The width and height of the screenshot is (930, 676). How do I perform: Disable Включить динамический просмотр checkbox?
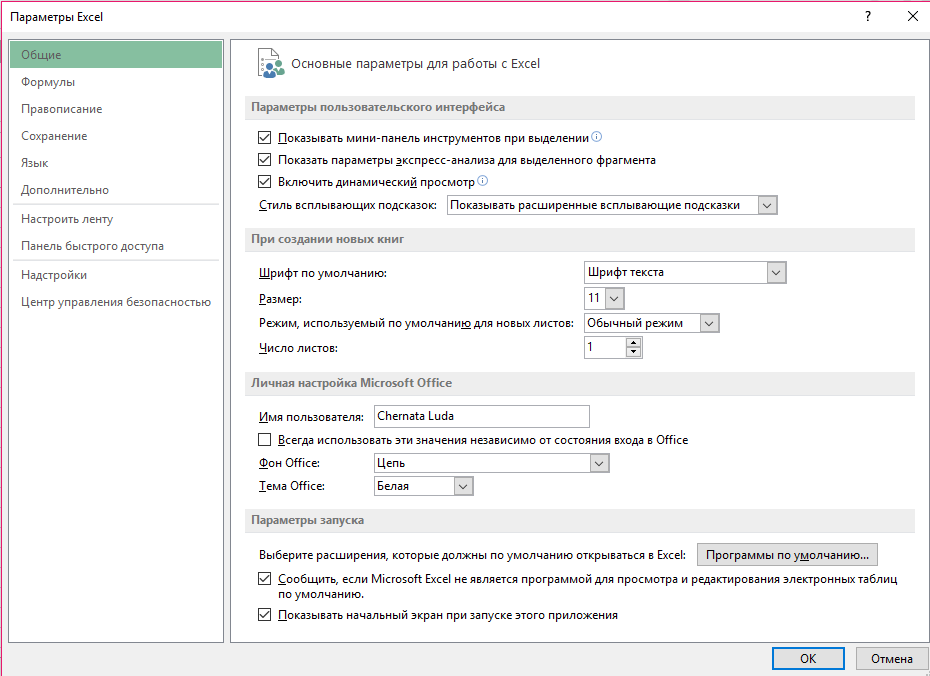[x=265, y=181]
